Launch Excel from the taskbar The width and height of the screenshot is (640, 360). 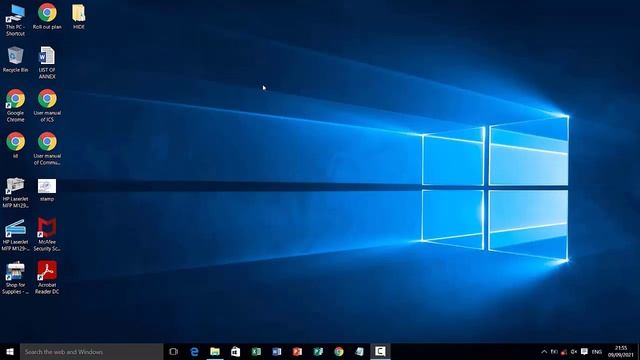(256, 351)
